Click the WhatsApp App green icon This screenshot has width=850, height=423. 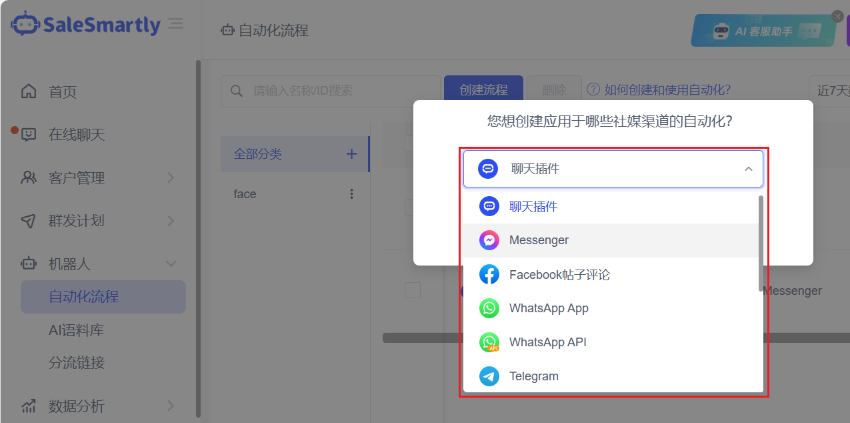489,308
